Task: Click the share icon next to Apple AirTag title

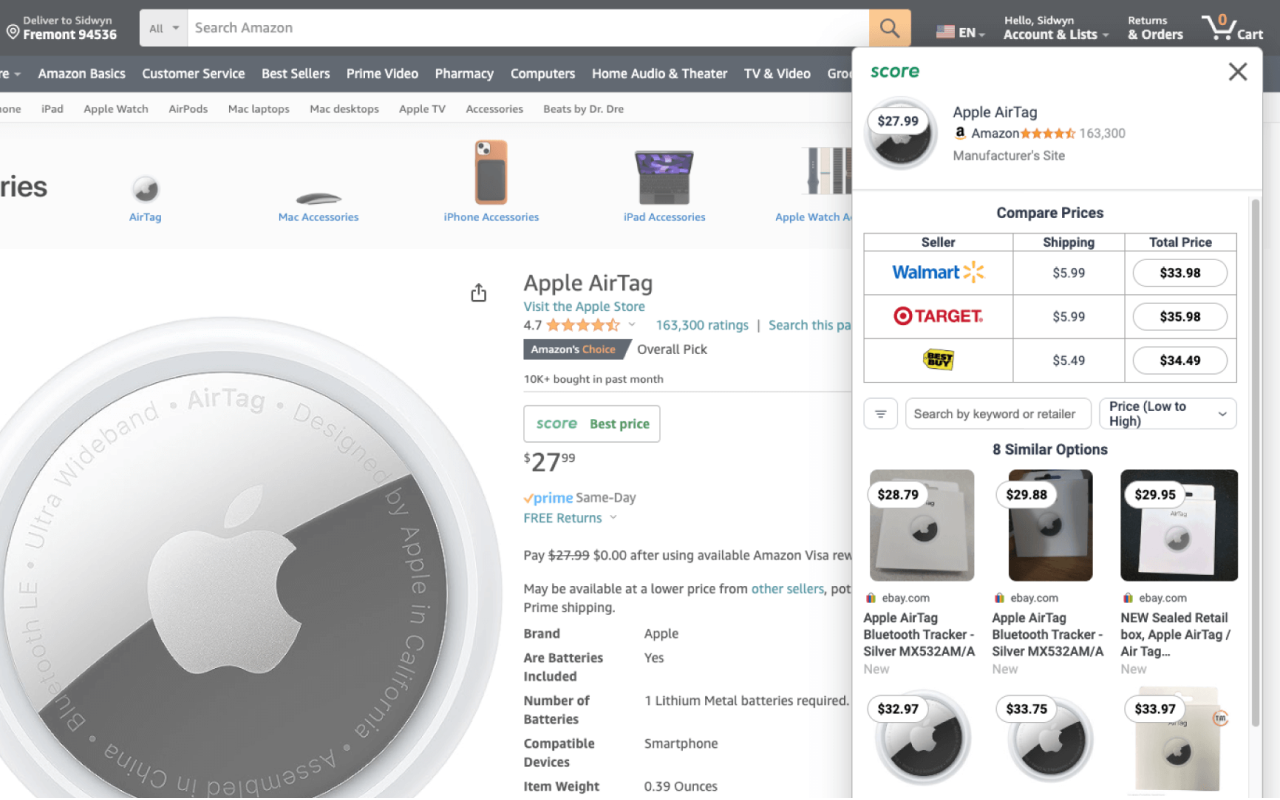Action: [x=478, y=292]
